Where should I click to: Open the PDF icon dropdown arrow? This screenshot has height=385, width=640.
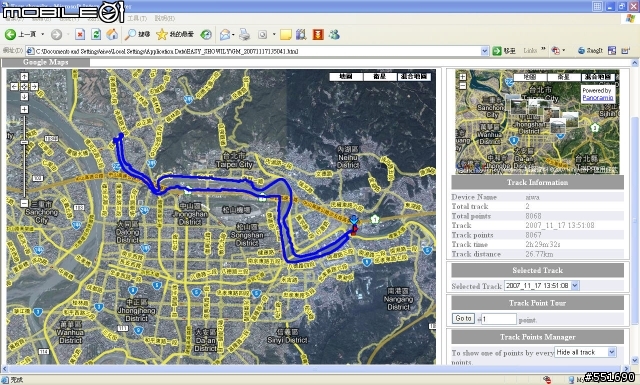564,51
